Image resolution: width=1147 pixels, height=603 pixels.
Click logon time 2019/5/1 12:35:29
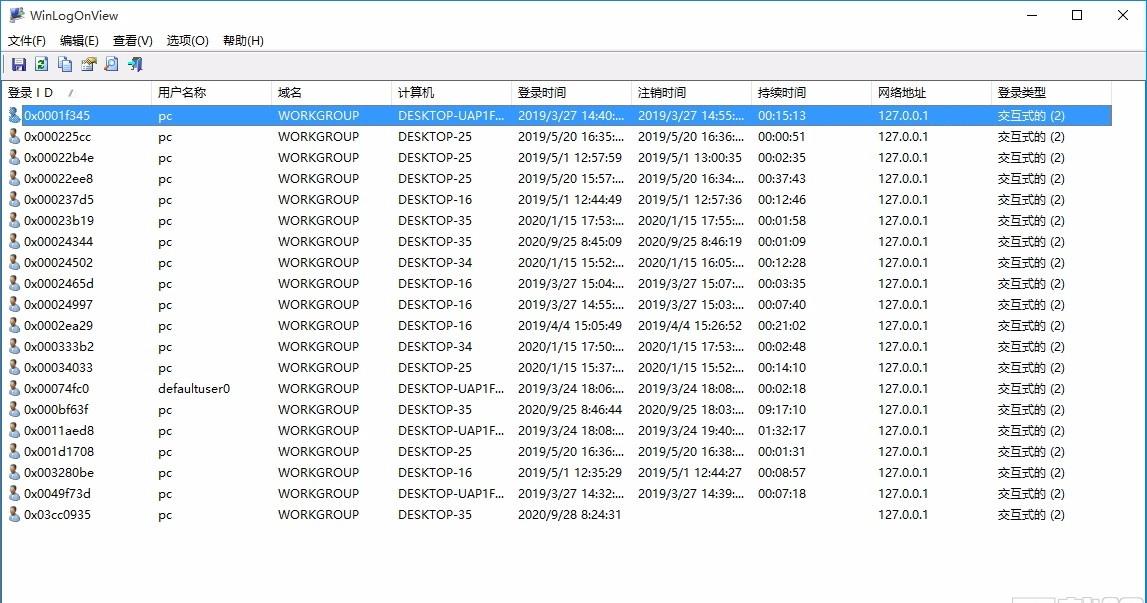pyautogui.click(x=570, y=473)
